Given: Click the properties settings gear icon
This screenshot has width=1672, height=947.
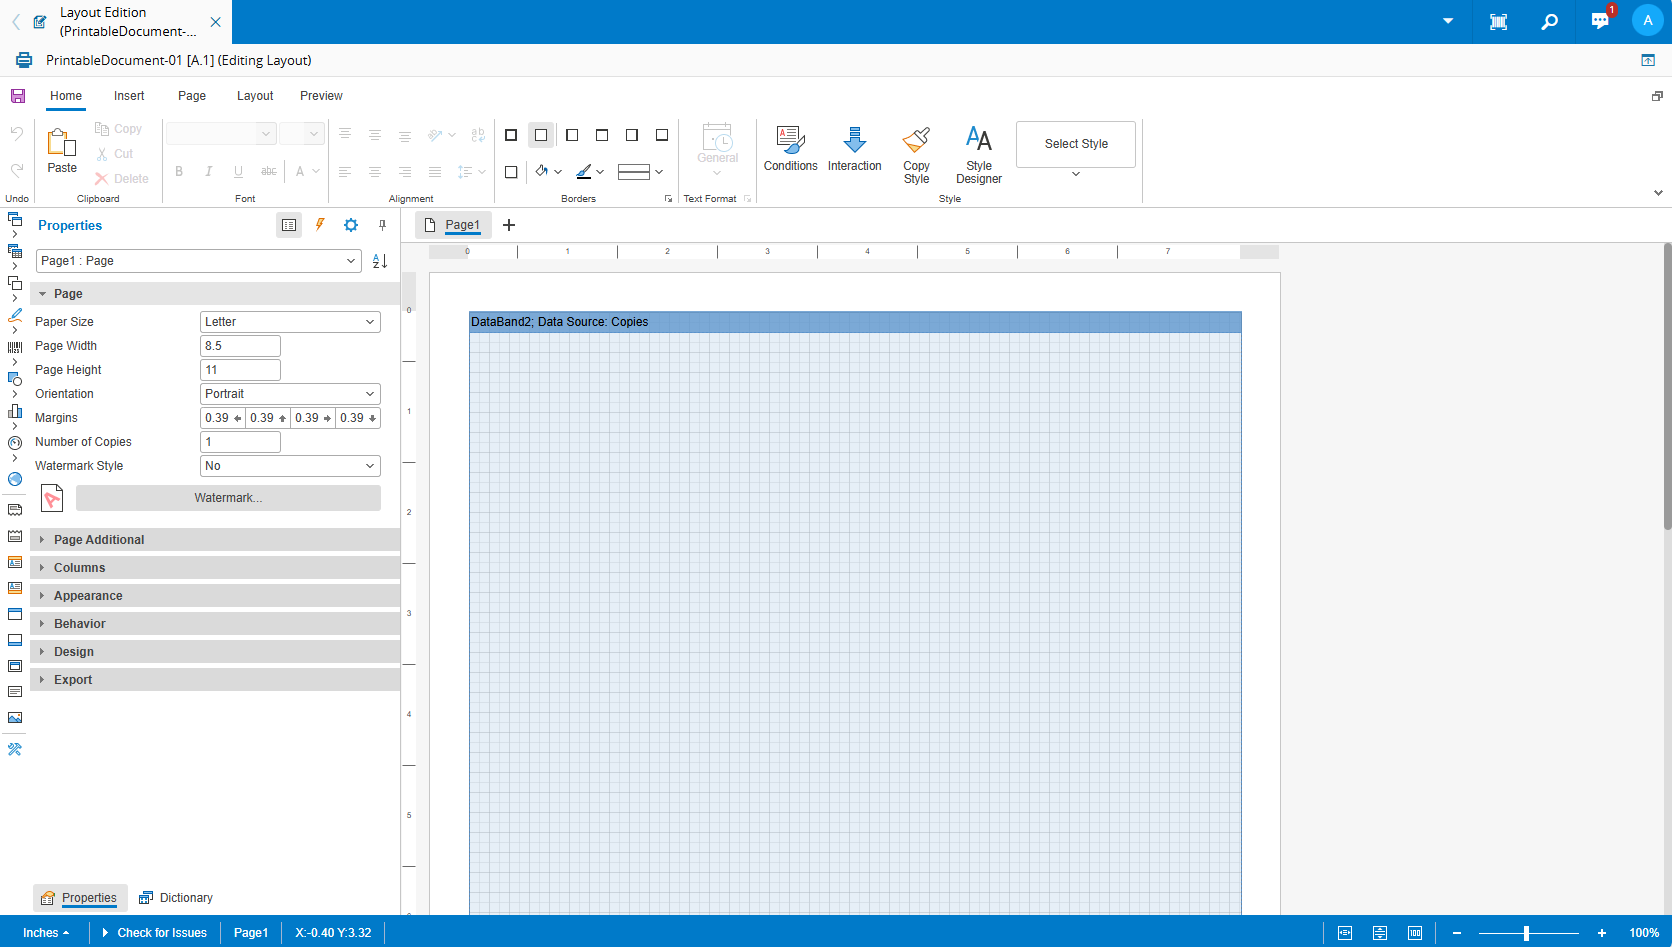Looking at the screenshot, I should (x=351, y=225).
